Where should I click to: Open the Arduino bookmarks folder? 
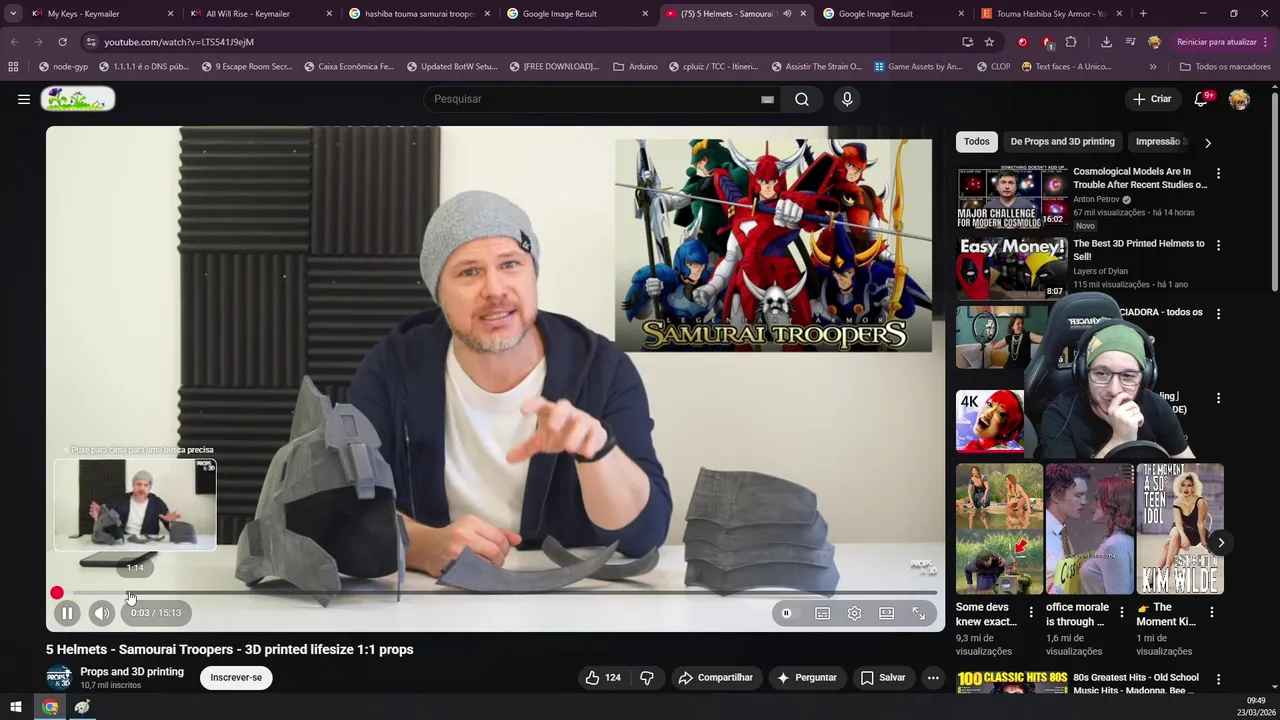pos(635,67)
